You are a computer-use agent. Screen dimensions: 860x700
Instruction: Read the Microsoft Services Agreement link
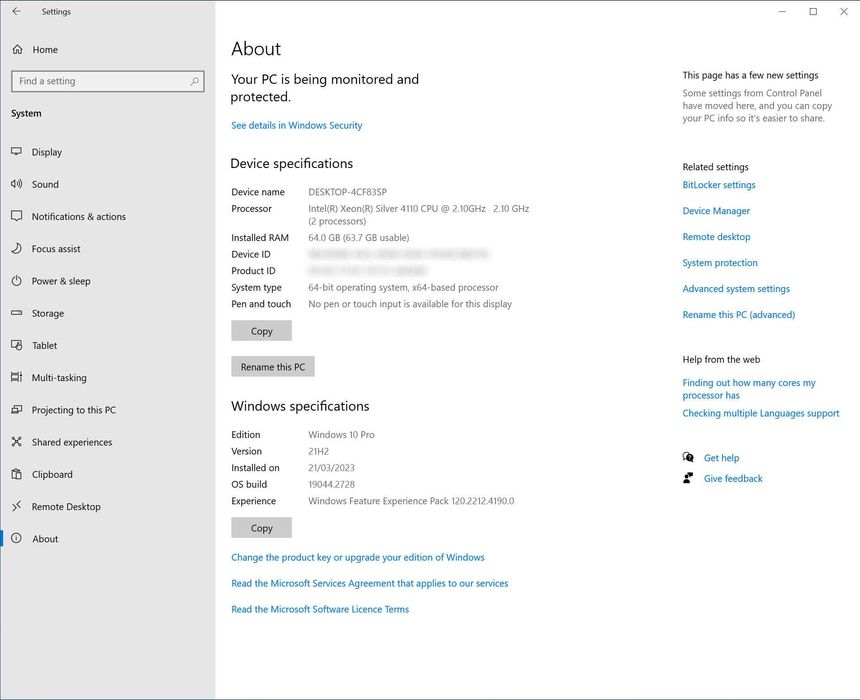pyautogui.click(x=370, y=583)
